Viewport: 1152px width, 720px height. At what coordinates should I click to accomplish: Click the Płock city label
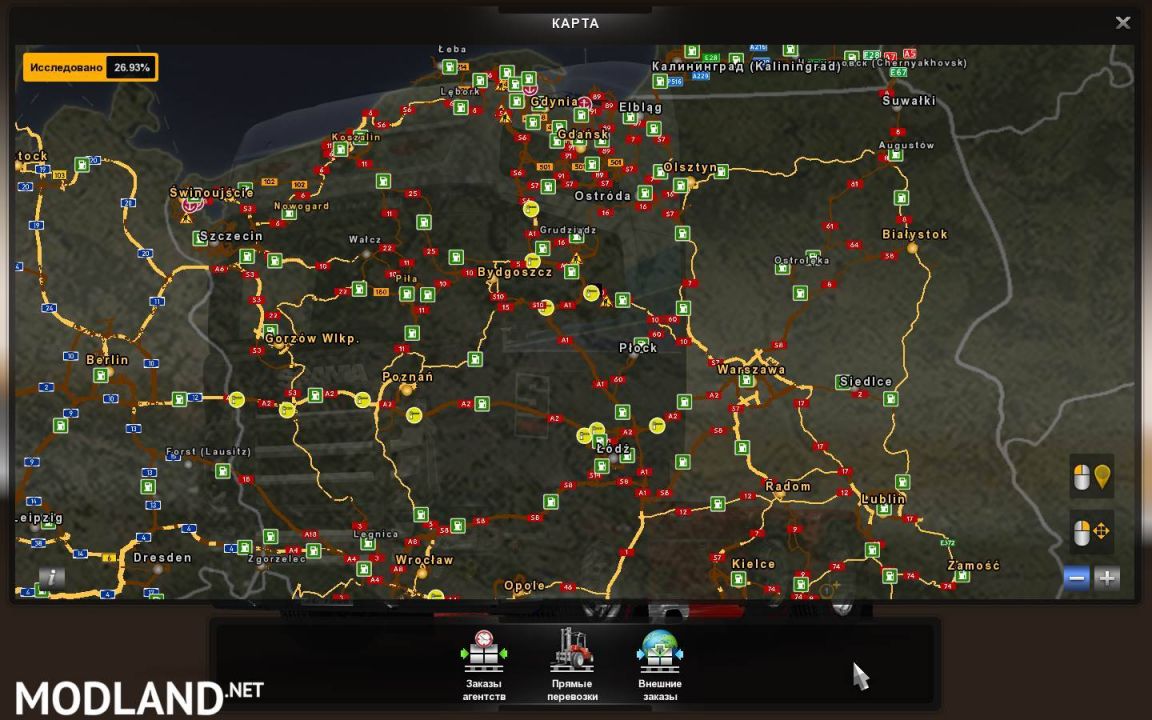pos(638,348)
